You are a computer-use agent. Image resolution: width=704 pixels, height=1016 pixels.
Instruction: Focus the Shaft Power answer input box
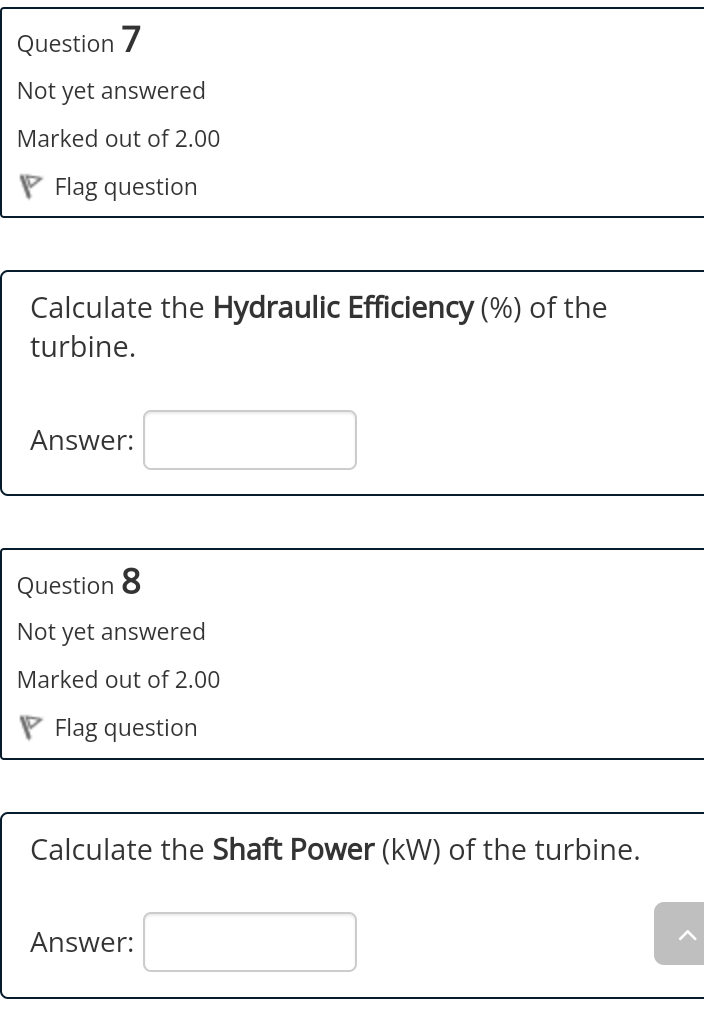click(x=250, y=942)
